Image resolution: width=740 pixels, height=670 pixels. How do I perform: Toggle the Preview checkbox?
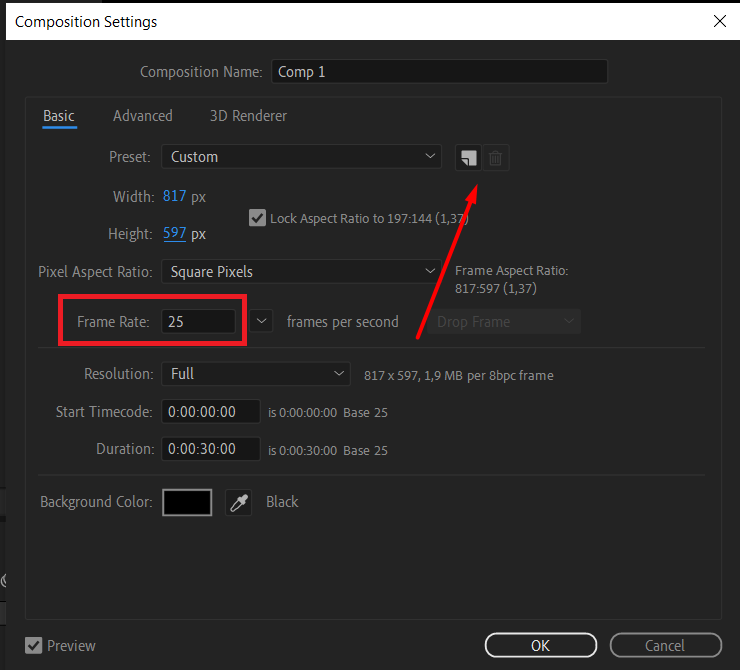[x=34, y=645]
